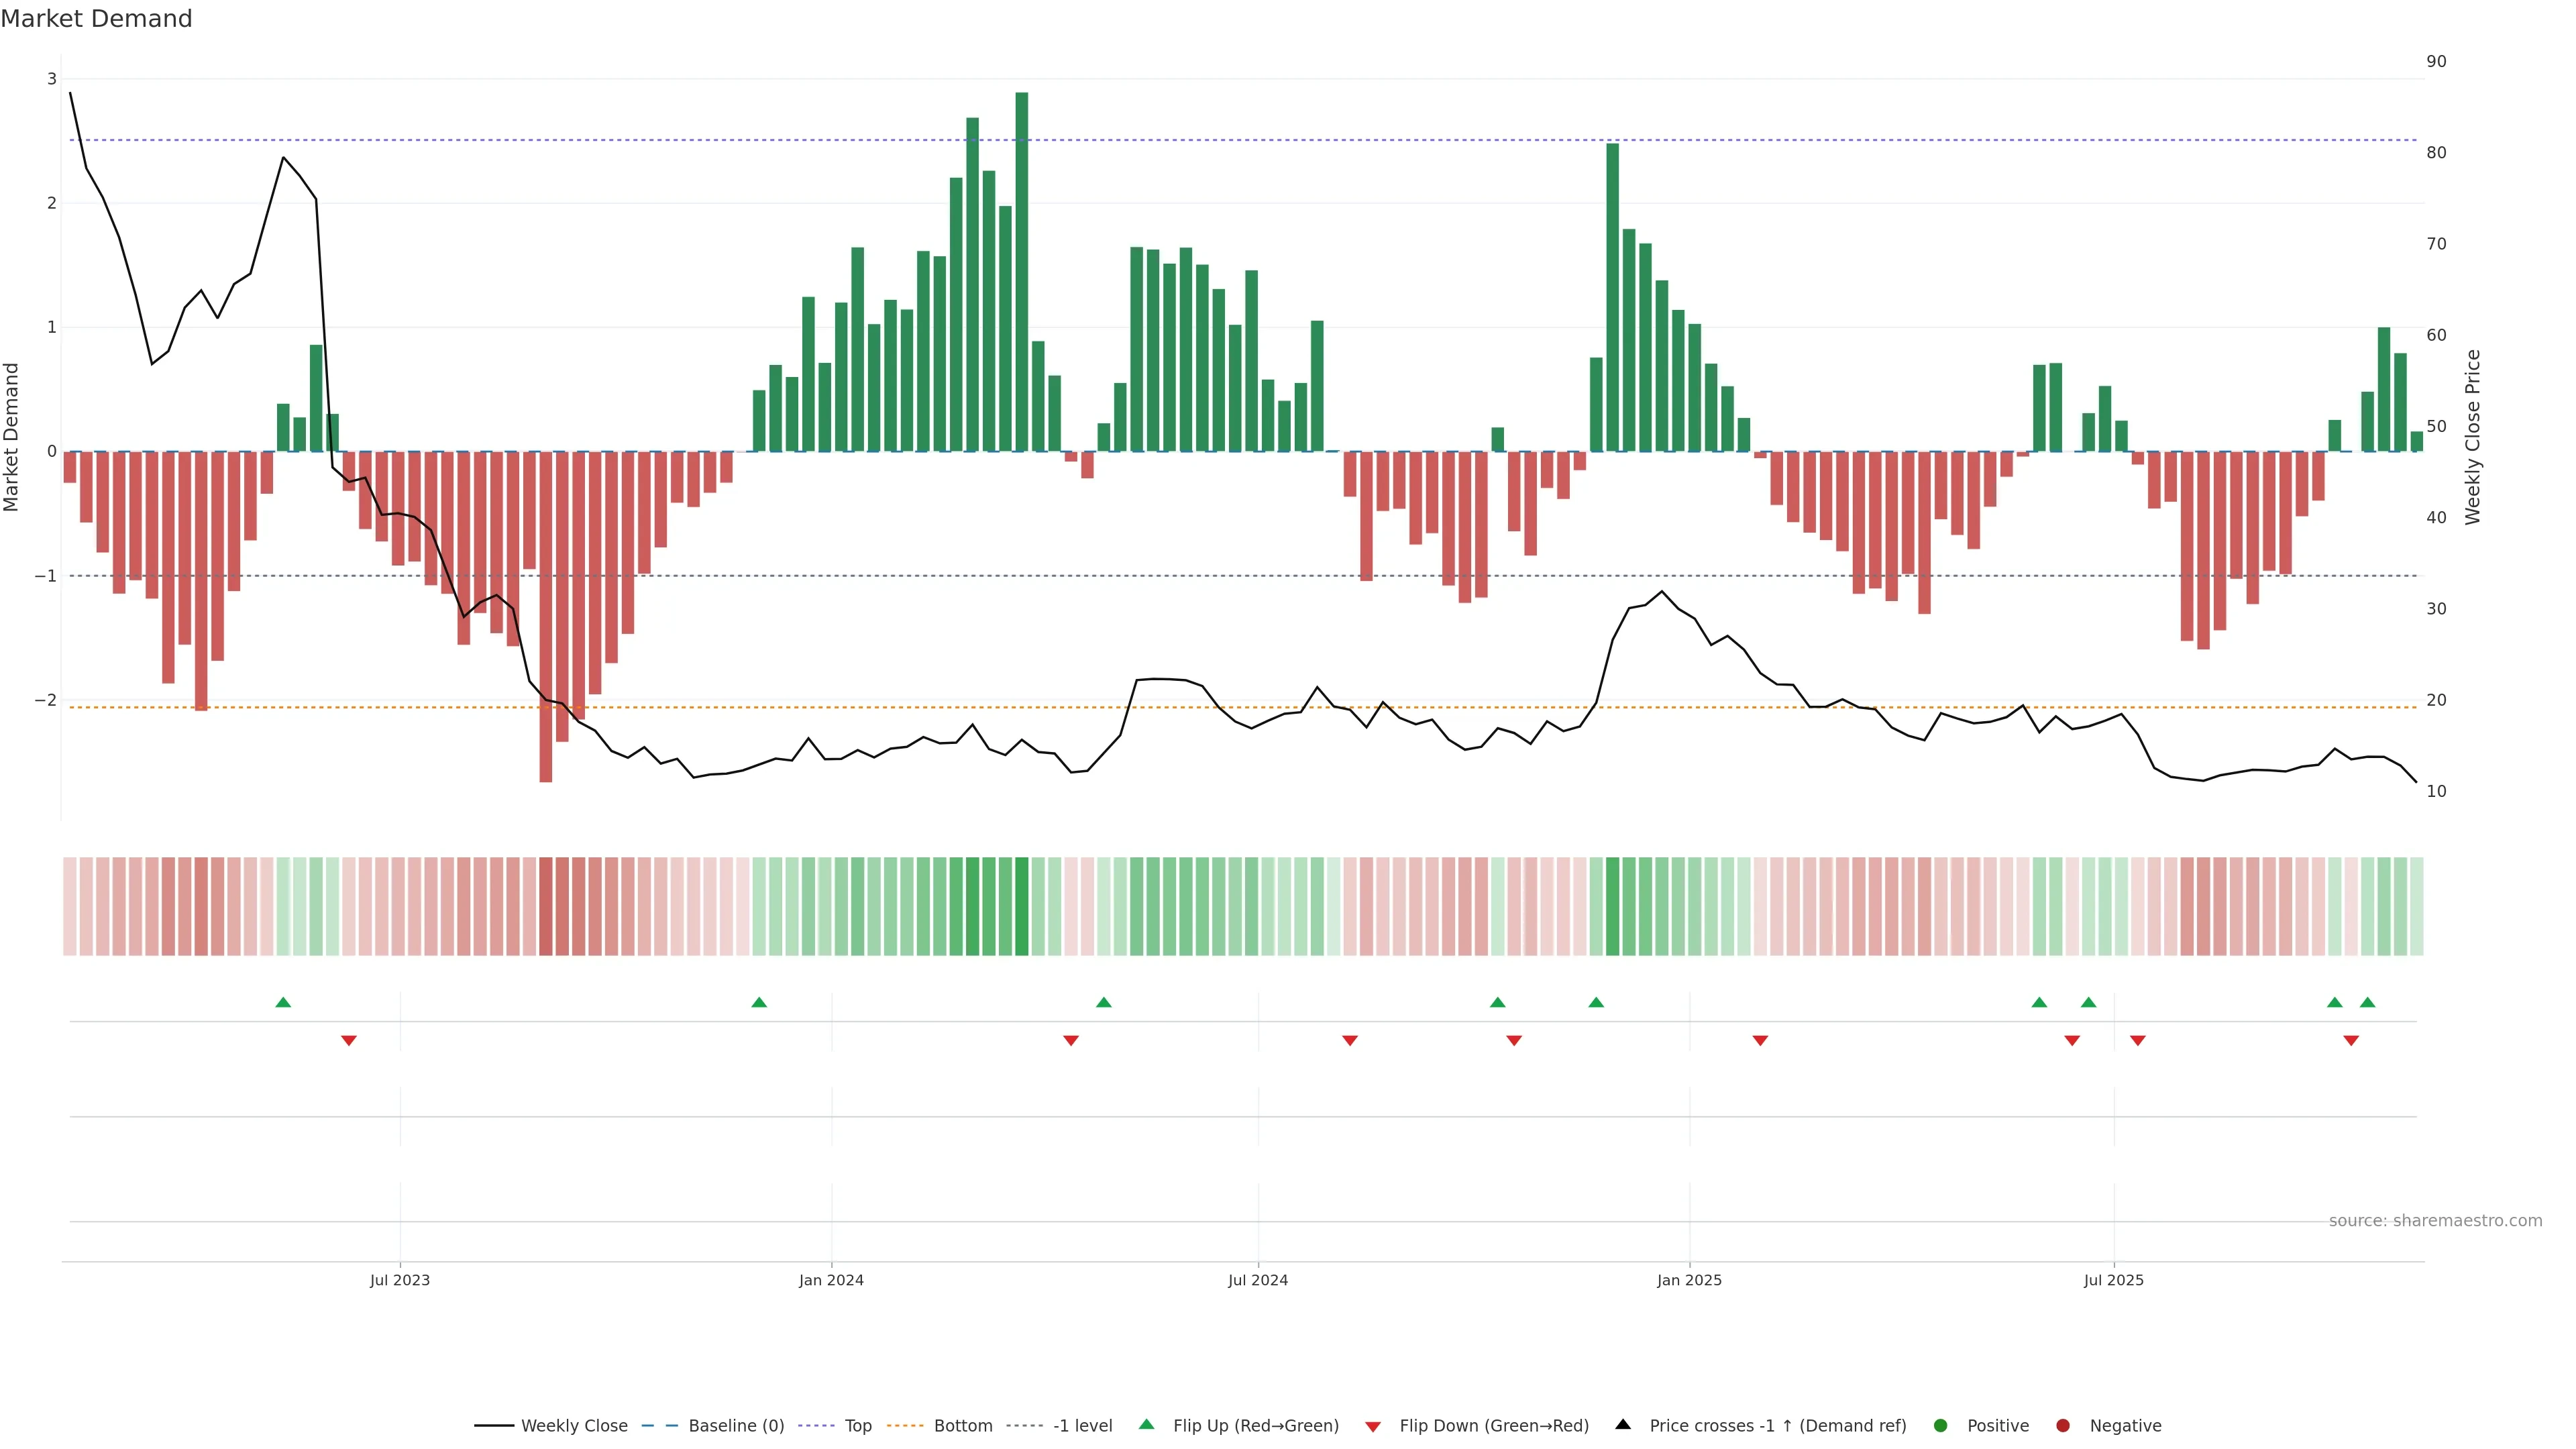
Task: Click the first green flip-up marker before Jul 2023
Action: [x=283, y=1003]
